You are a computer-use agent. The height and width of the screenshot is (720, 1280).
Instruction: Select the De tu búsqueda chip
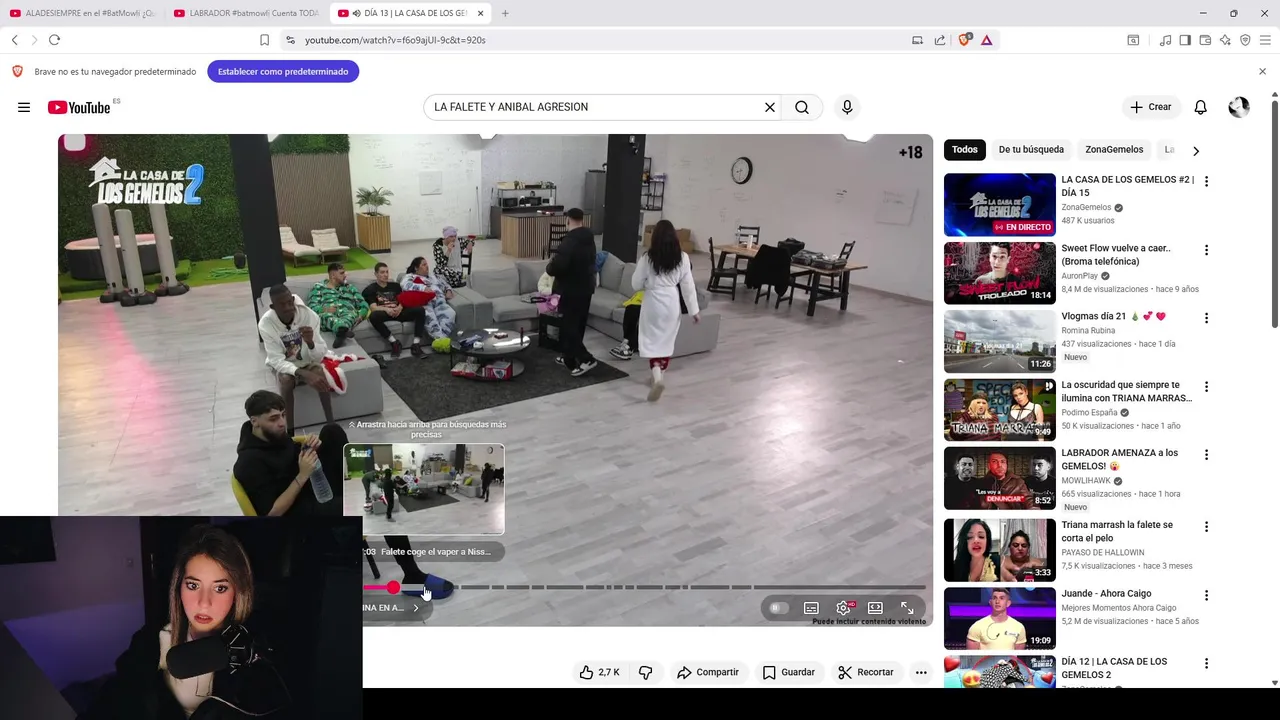pyautogui.click(x=1031, y=150)
